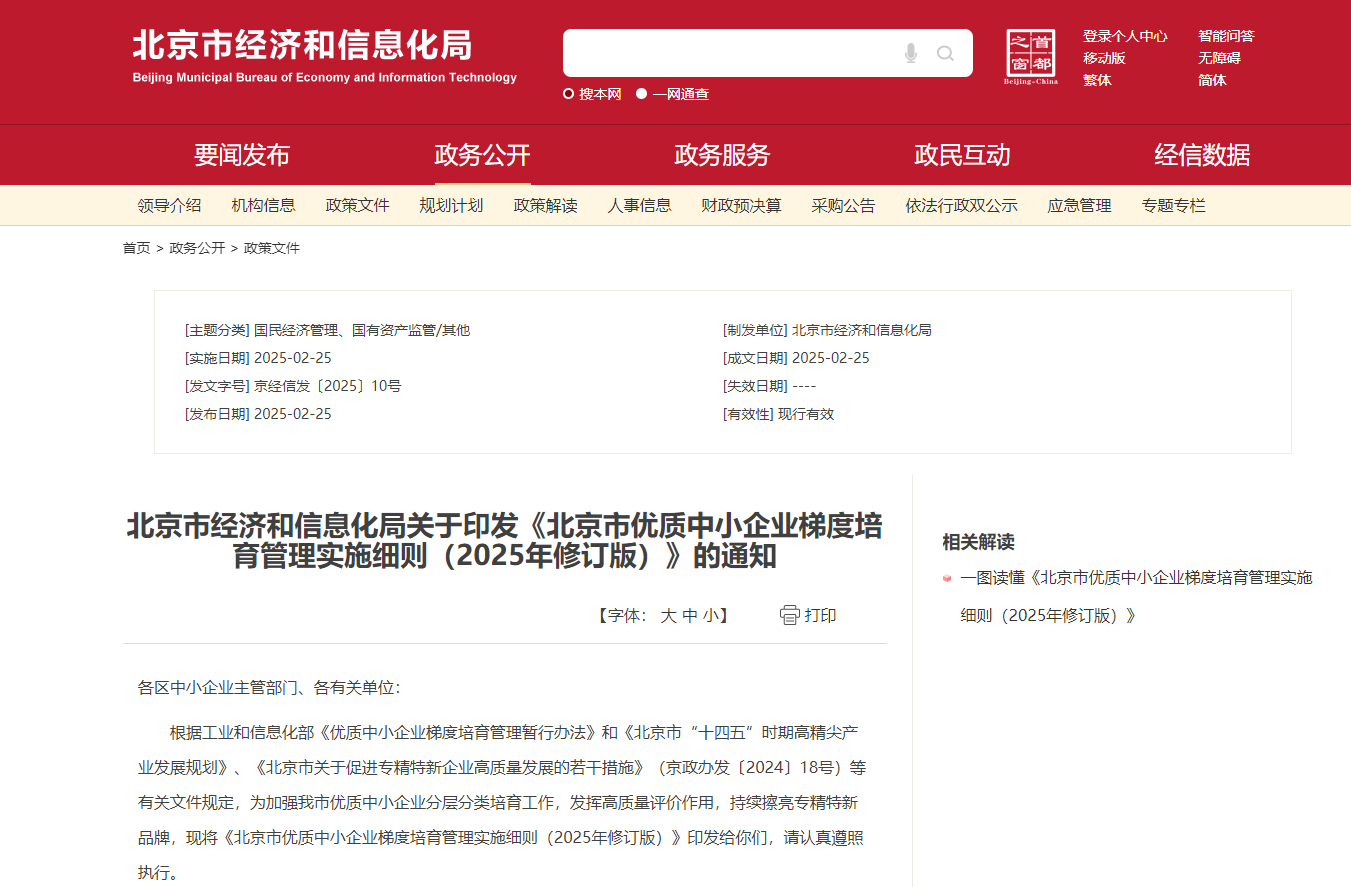Go to 专题专栏 submenu
1351x887 pixels.
click(1173, 205)
